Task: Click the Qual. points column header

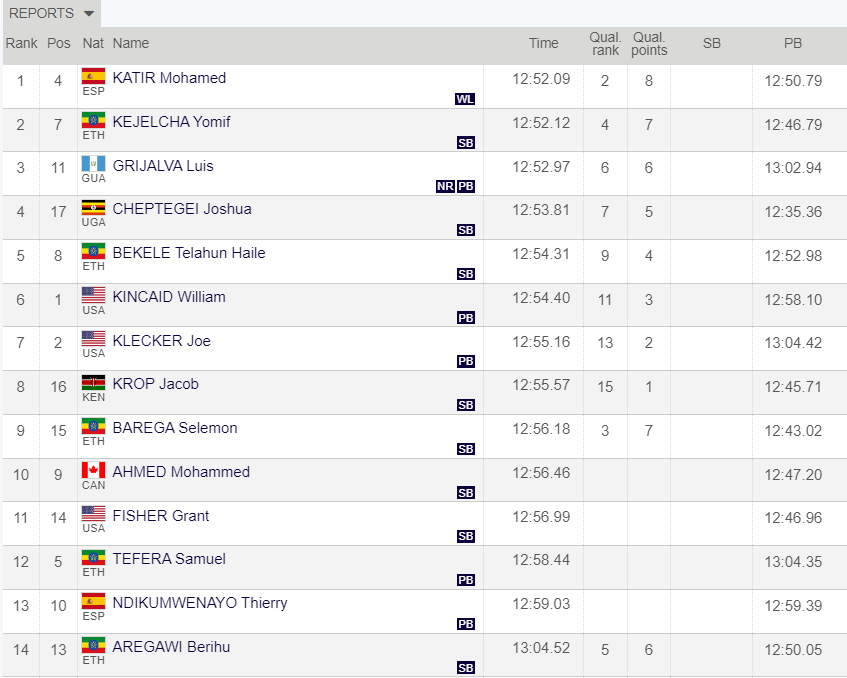Action: point(649,44)
